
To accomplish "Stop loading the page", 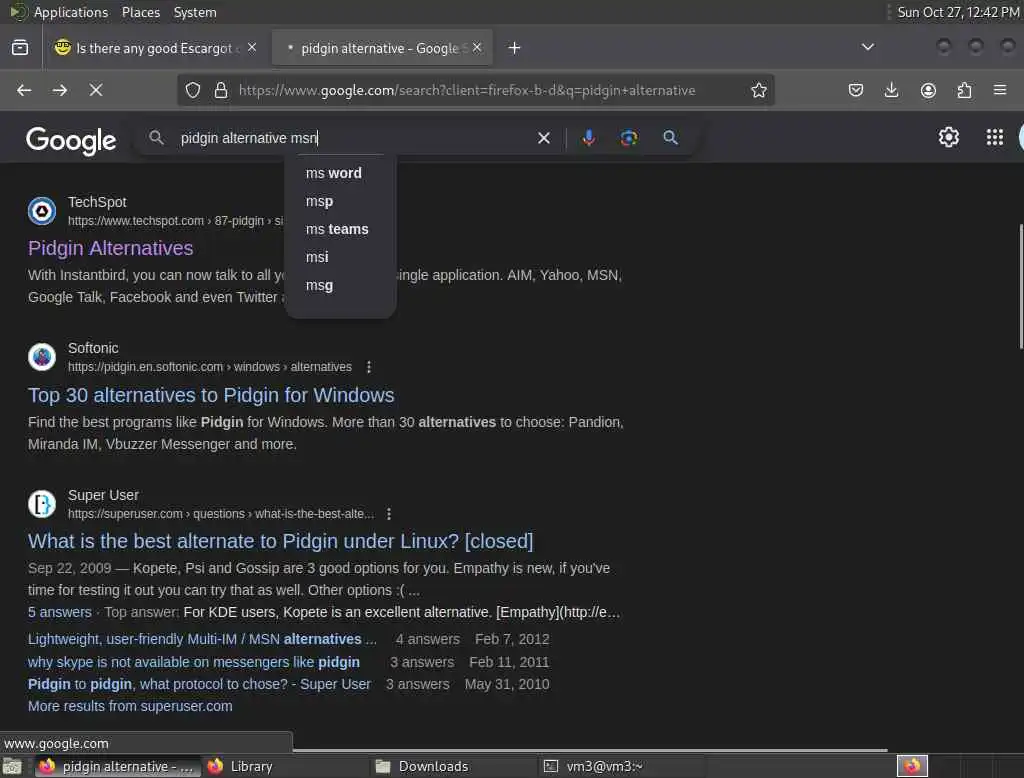I will pos(96,90).
